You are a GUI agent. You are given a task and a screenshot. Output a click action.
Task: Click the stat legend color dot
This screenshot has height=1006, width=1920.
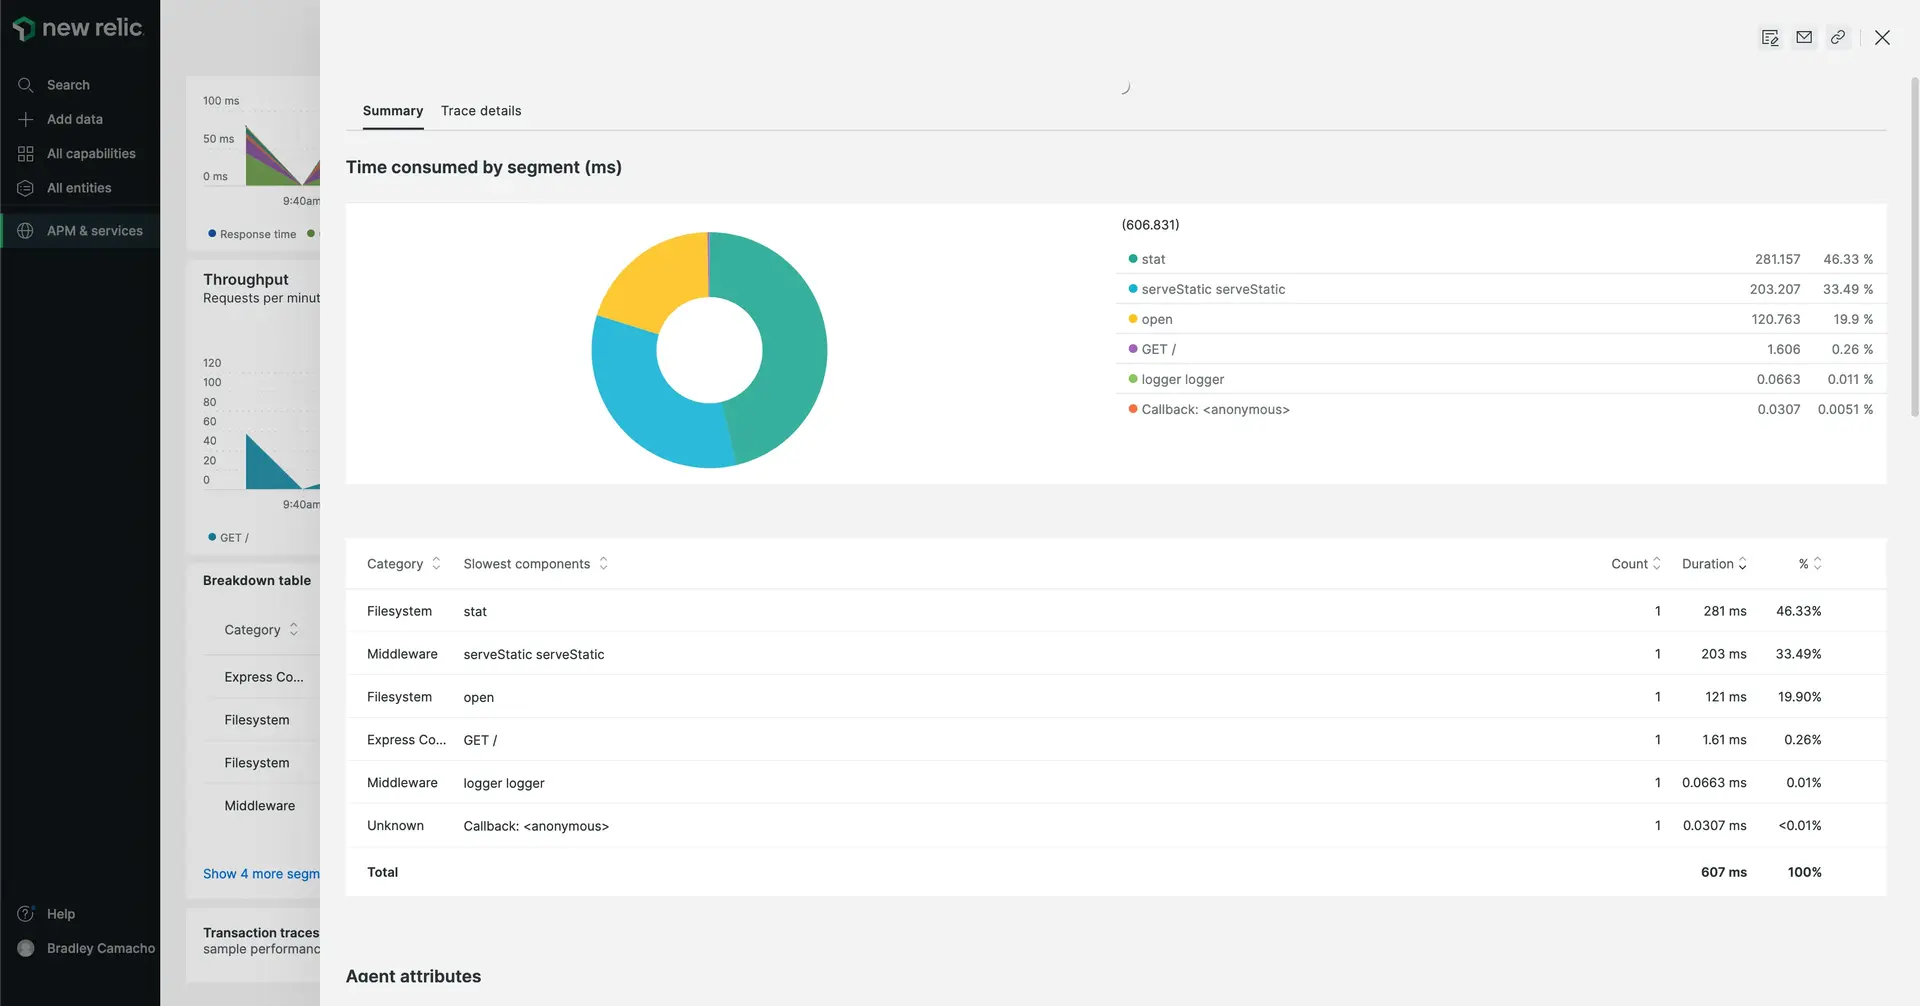coord(1133,259)
